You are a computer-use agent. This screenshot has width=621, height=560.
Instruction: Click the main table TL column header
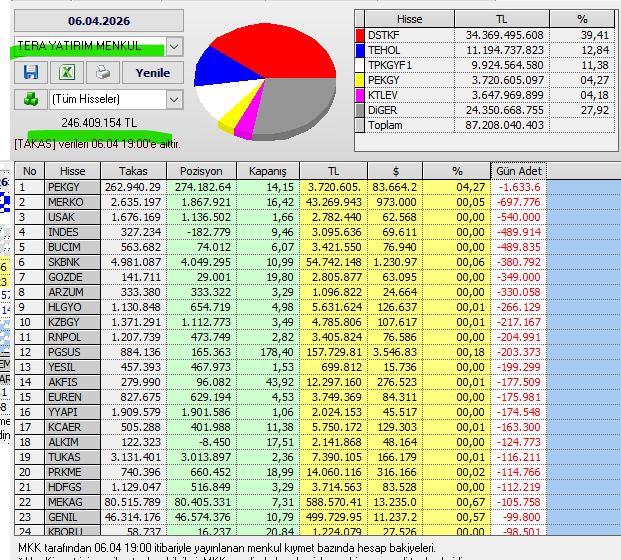point(333,171)
